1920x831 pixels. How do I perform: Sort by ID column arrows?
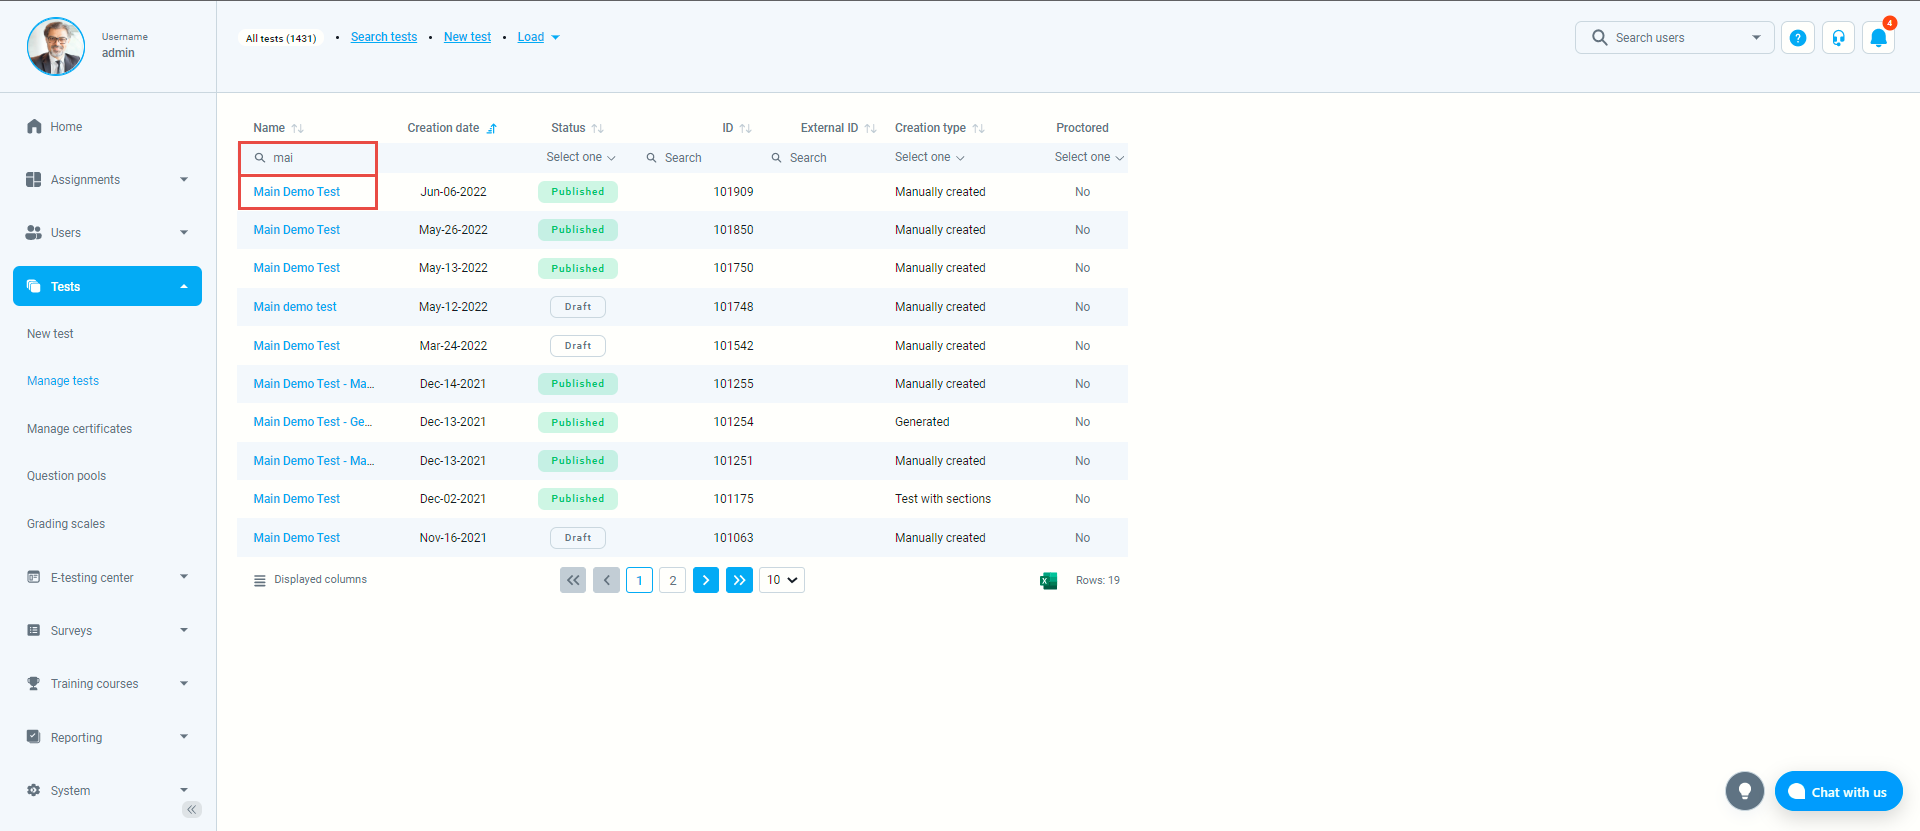click(745, 128)
